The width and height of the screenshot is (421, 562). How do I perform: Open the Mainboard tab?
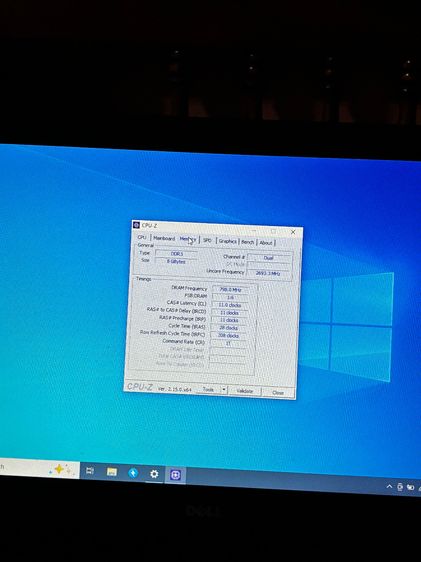click(x=164, y=238)
